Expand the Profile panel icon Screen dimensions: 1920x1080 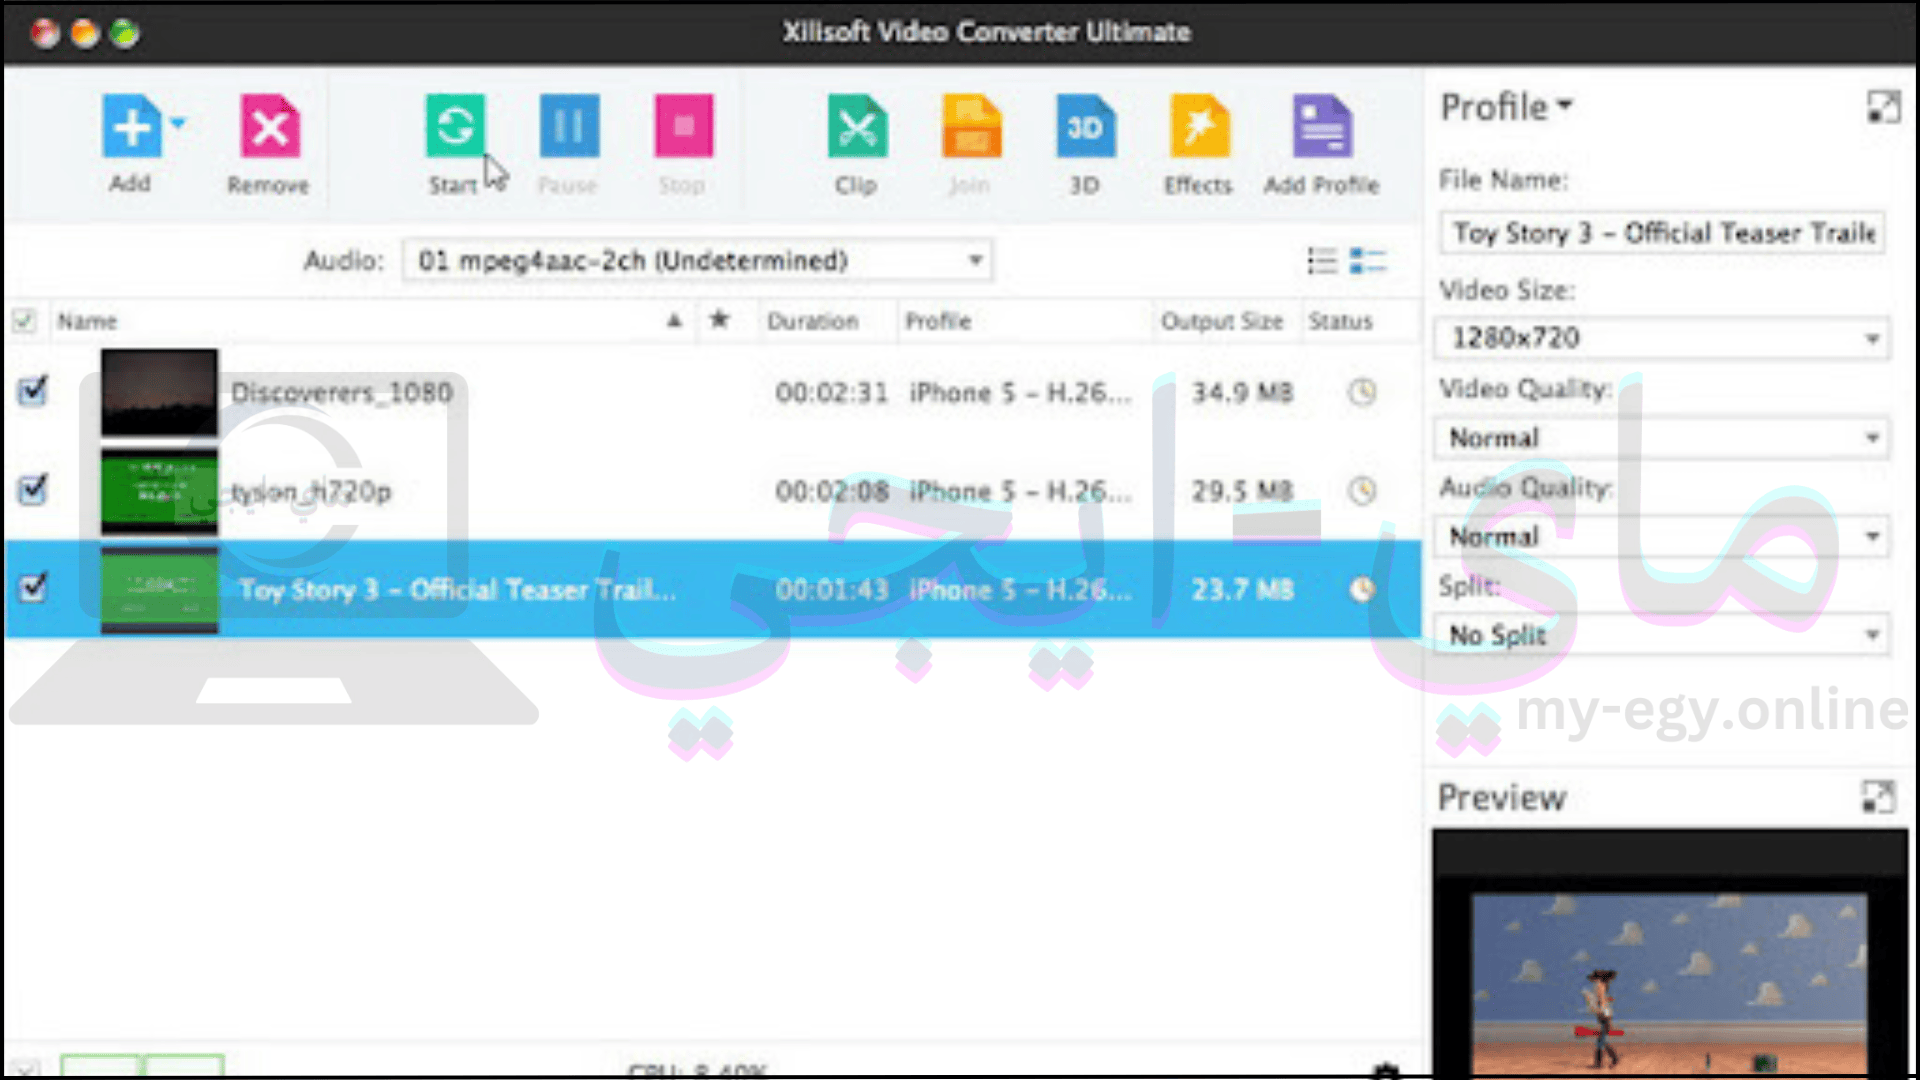pyautogui.click(x=1883, y=107)
